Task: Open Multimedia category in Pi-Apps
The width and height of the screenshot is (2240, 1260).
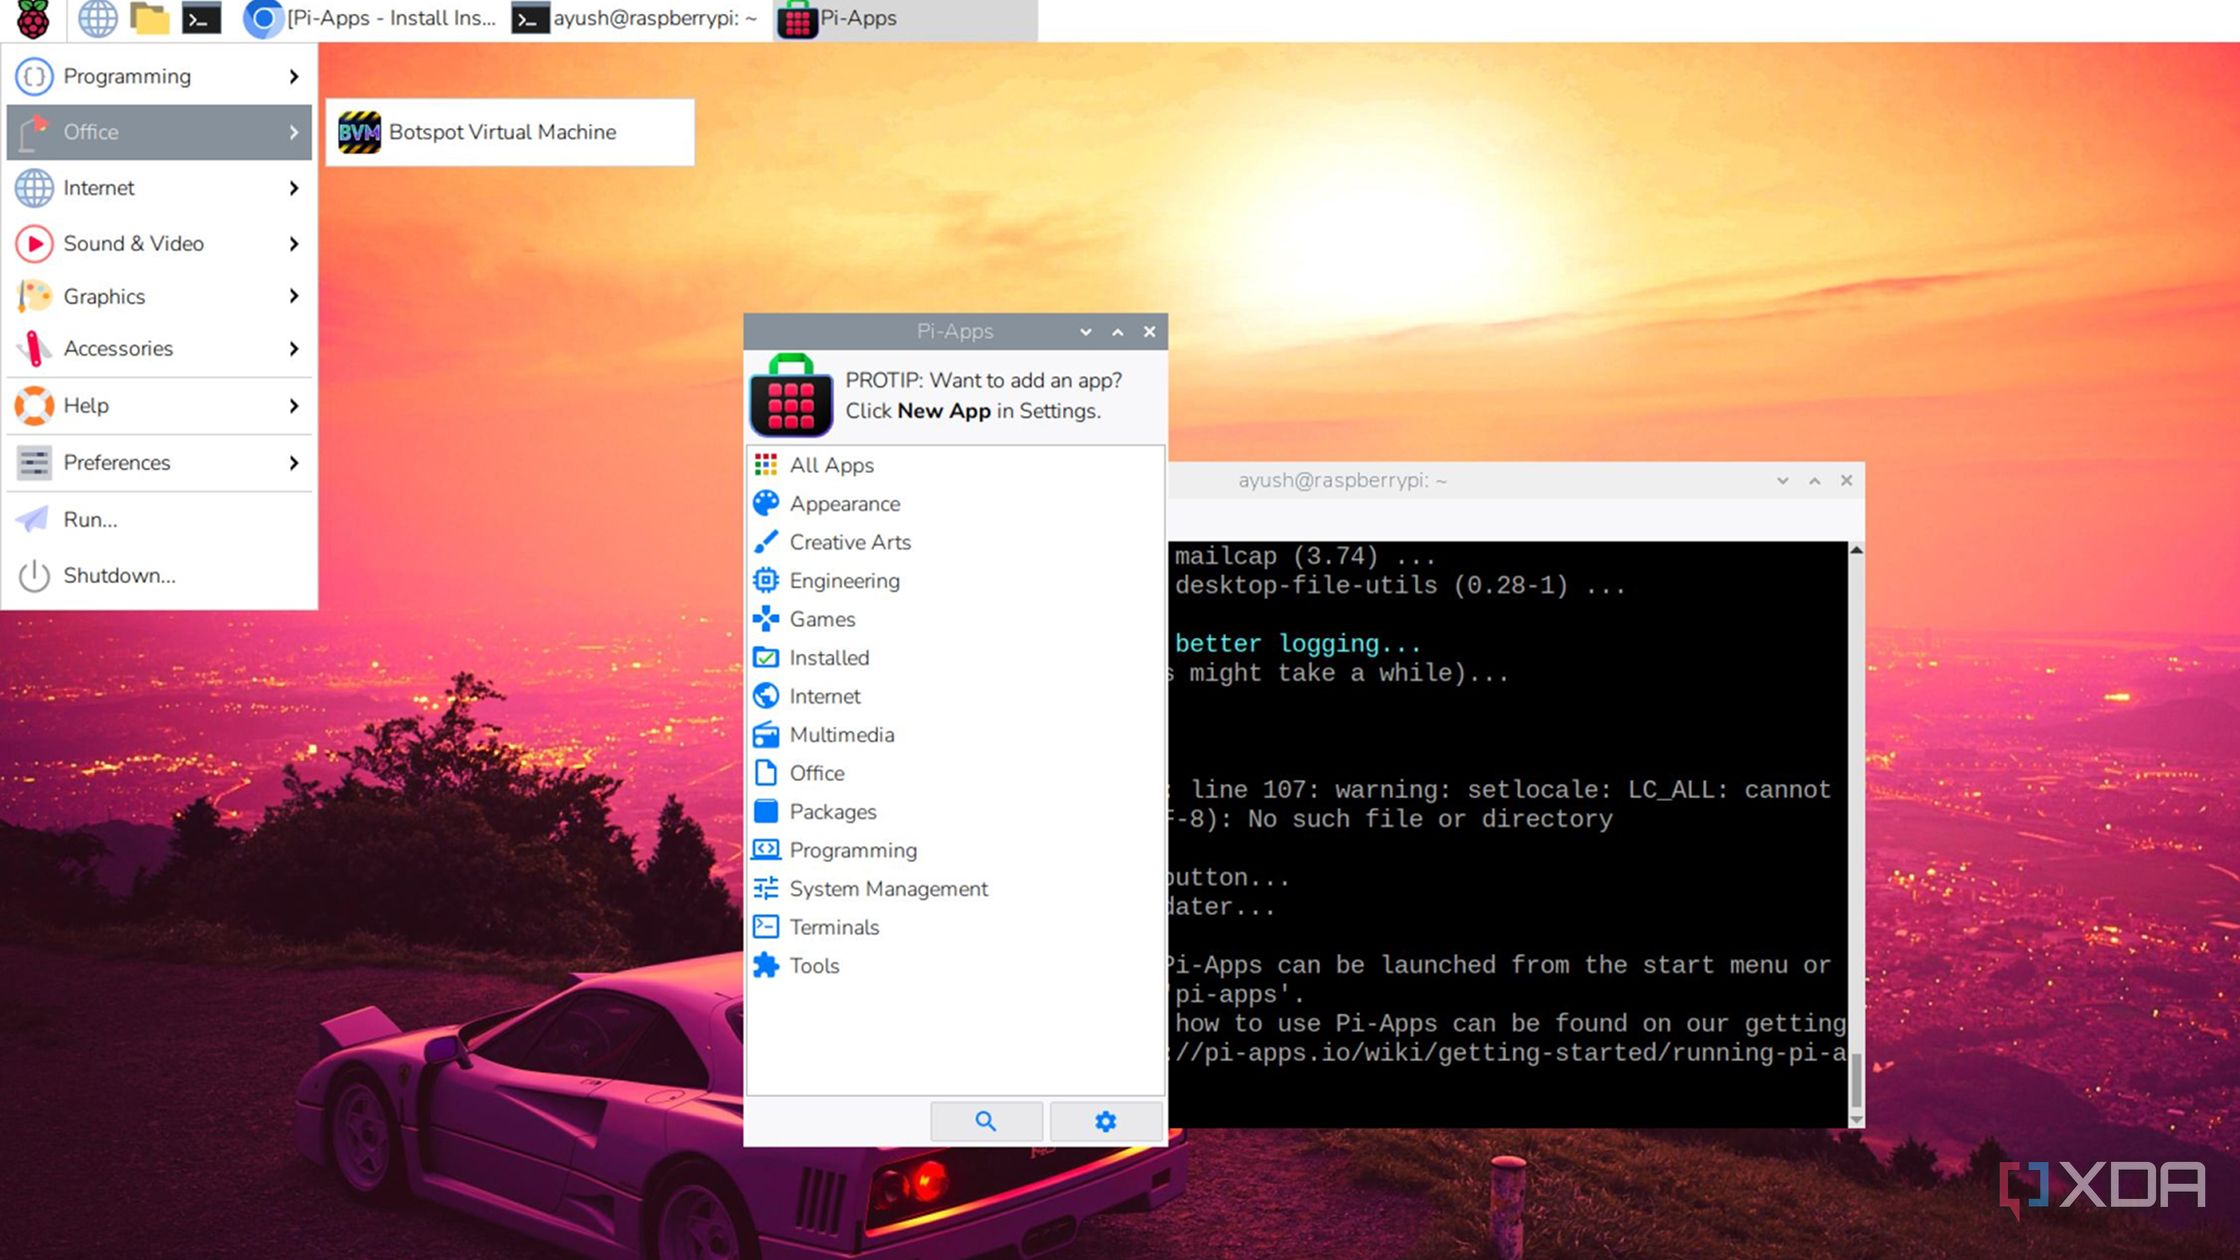Action: pos(955,734)
